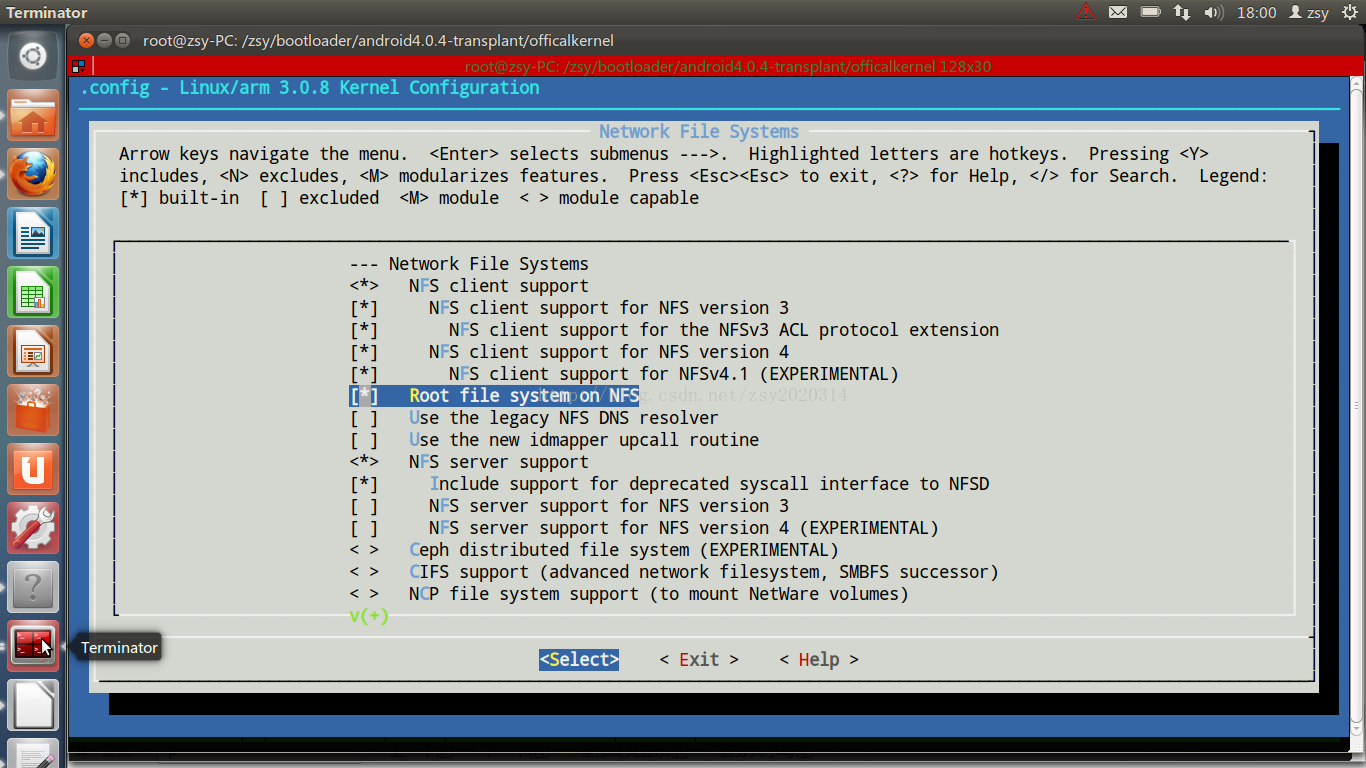
Task: Toggle Root file system on NFS
Action: coord(494,396)
